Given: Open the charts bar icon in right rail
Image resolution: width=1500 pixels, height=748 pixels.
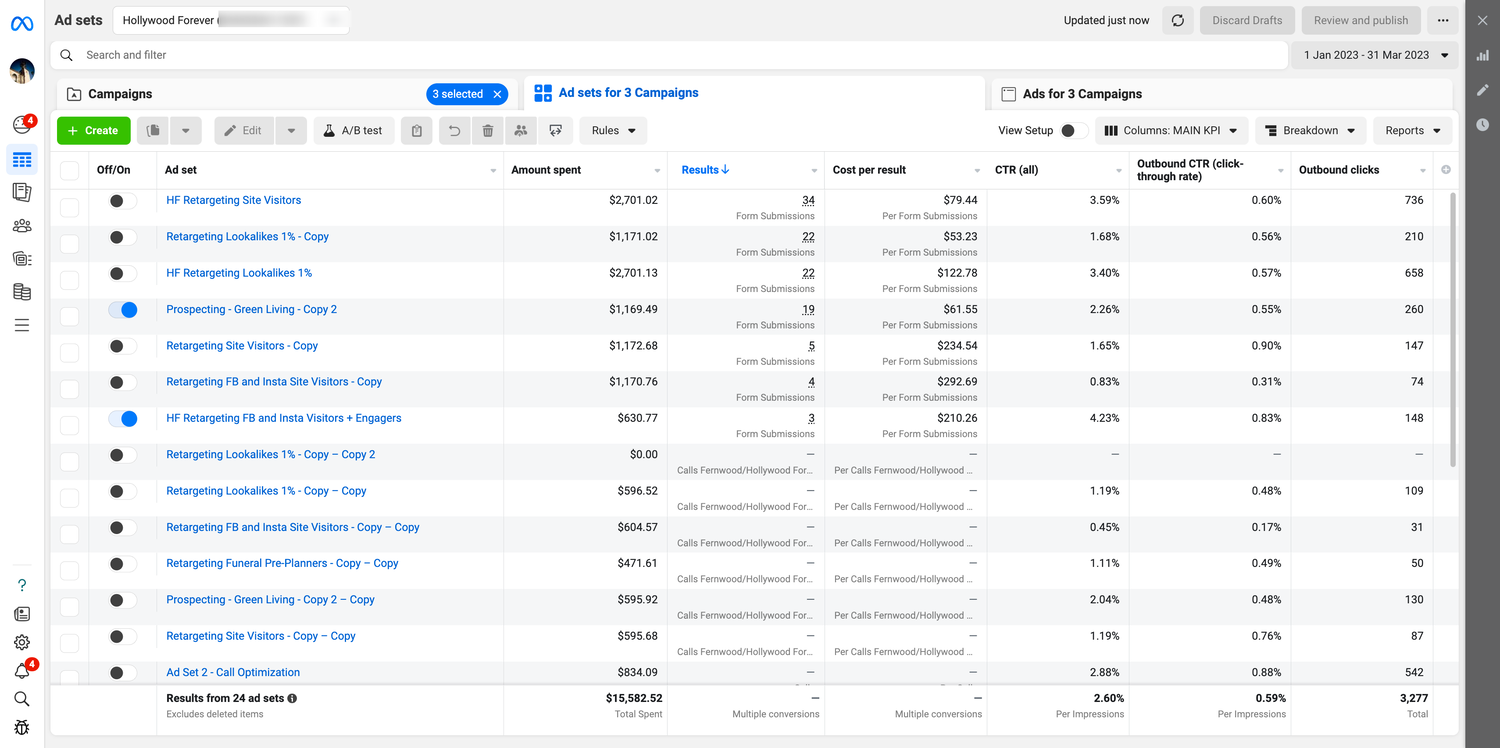Looking at the screenshot, I should (1483, 56).
